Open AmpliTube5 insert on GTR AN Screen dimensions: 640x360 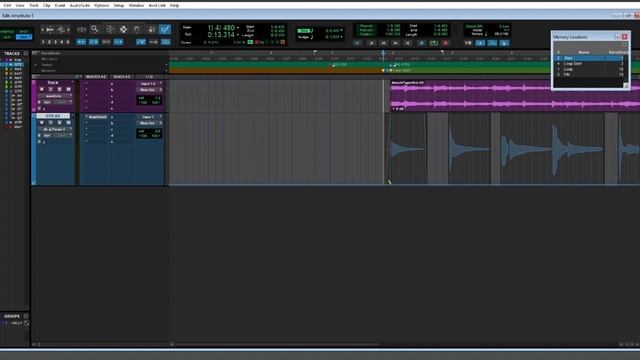click(97, 117)
